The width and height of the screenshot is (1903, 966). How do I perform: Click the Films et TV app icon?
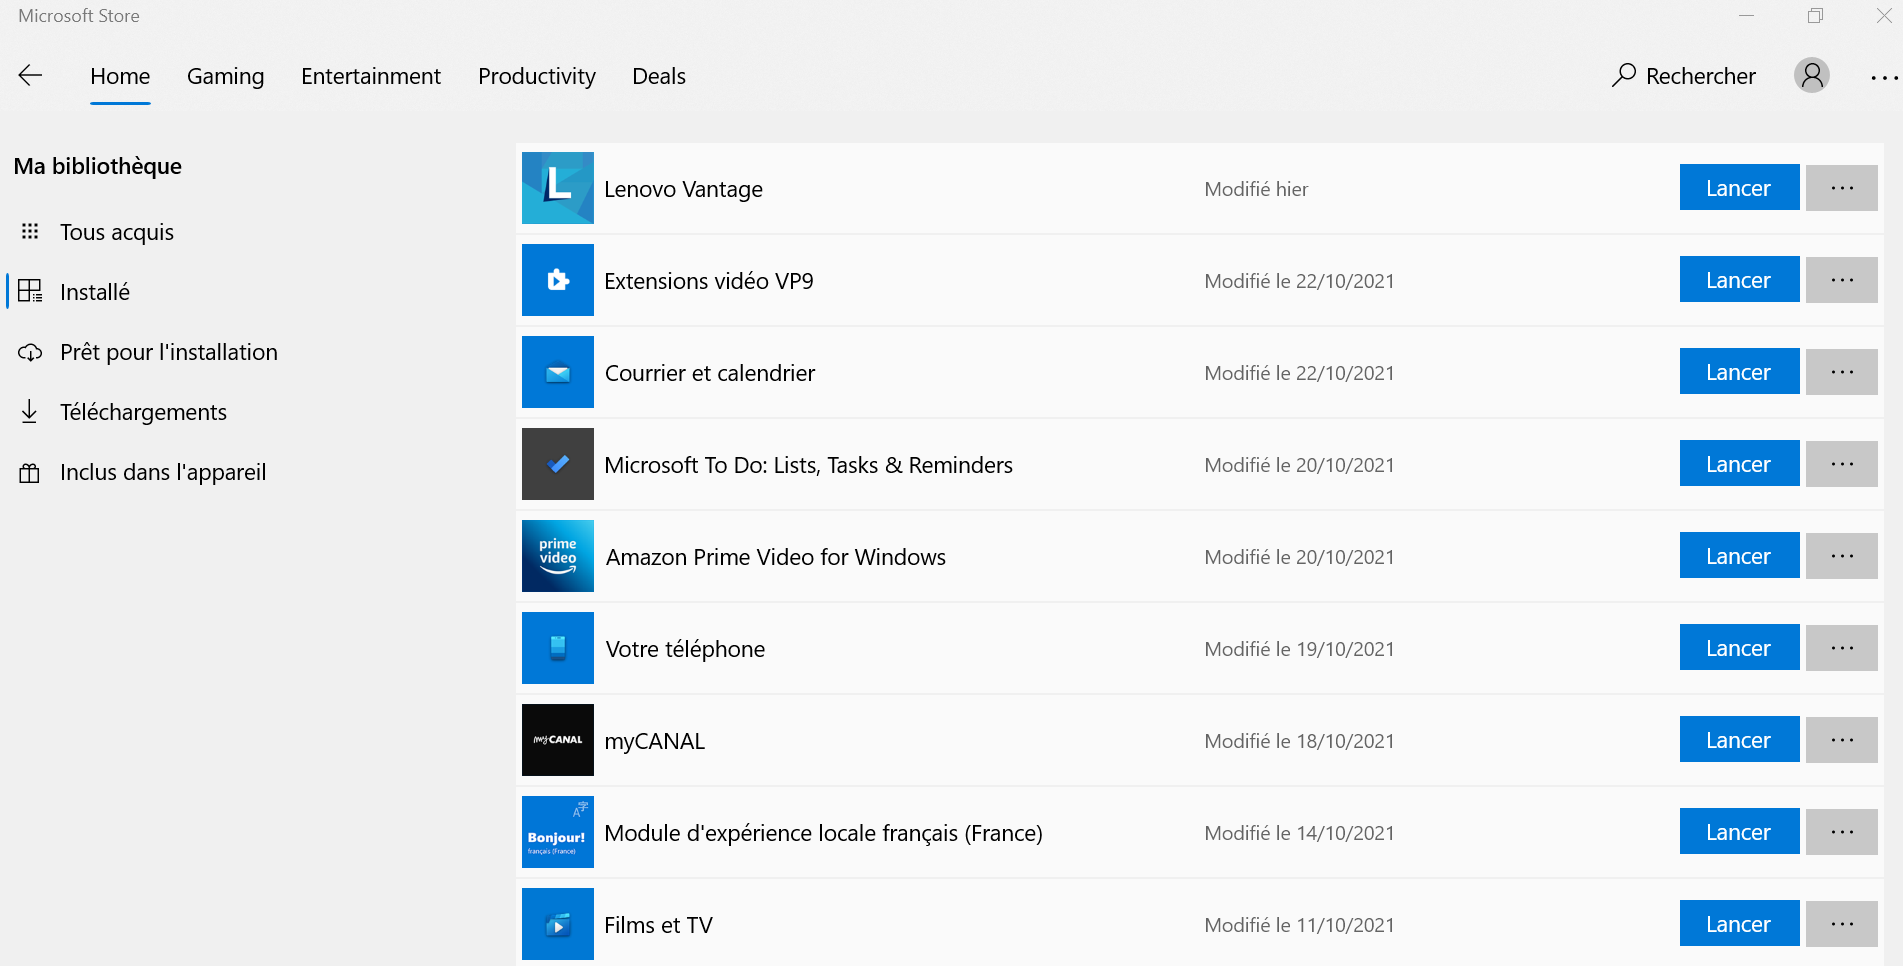558,924
